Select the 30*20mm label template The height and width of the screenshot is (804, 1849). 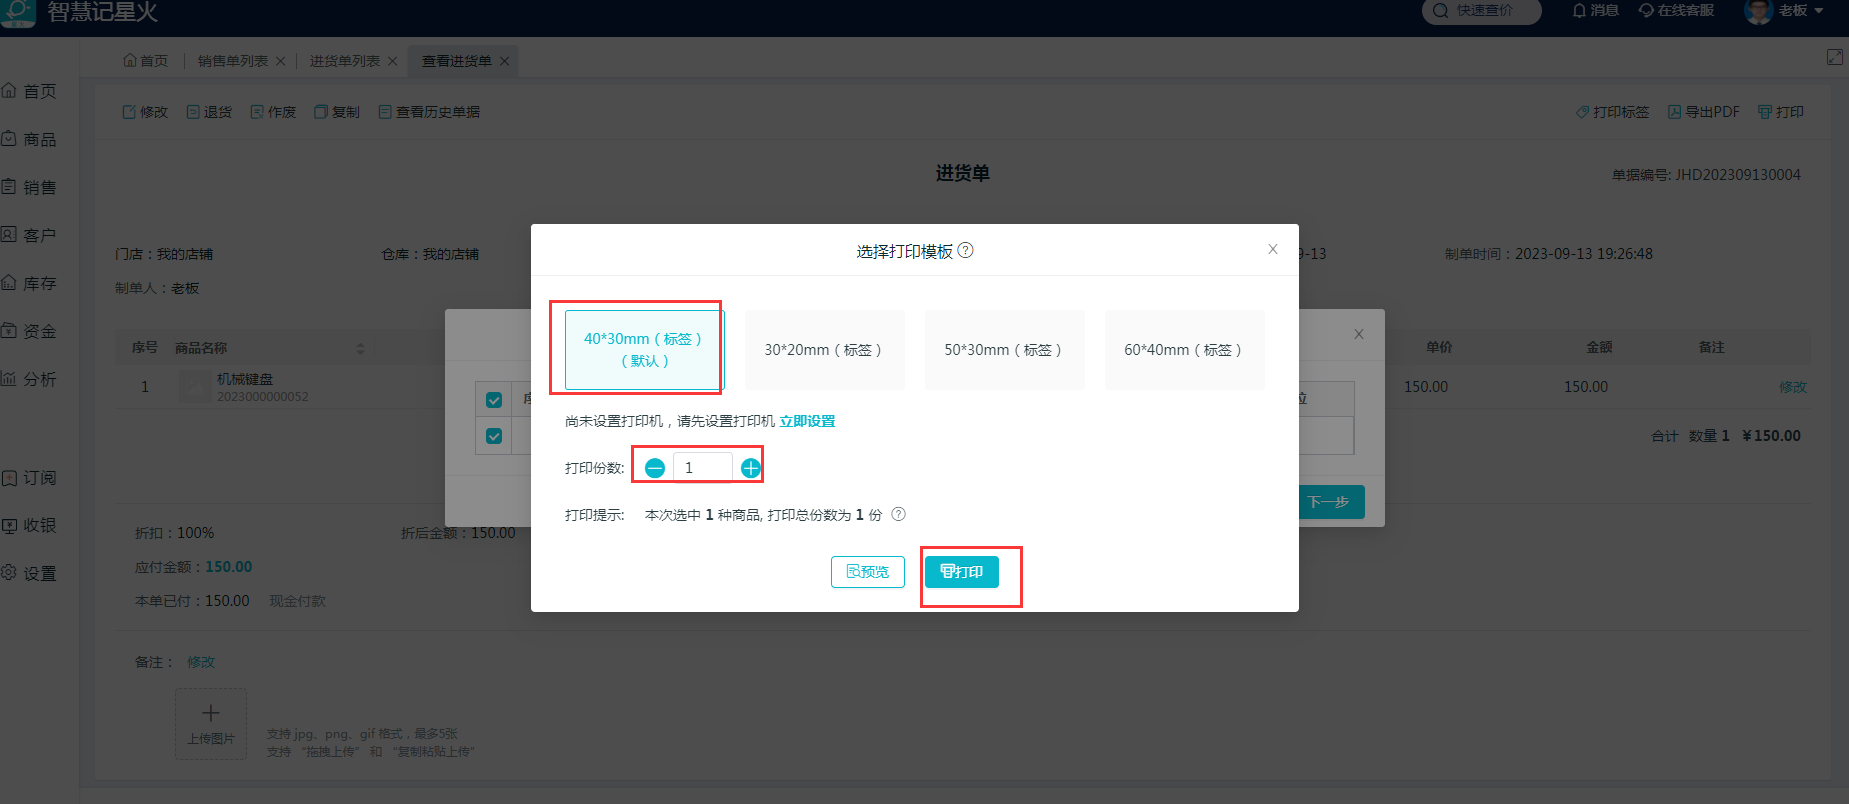pyautogui.click(x=823, y=350)
